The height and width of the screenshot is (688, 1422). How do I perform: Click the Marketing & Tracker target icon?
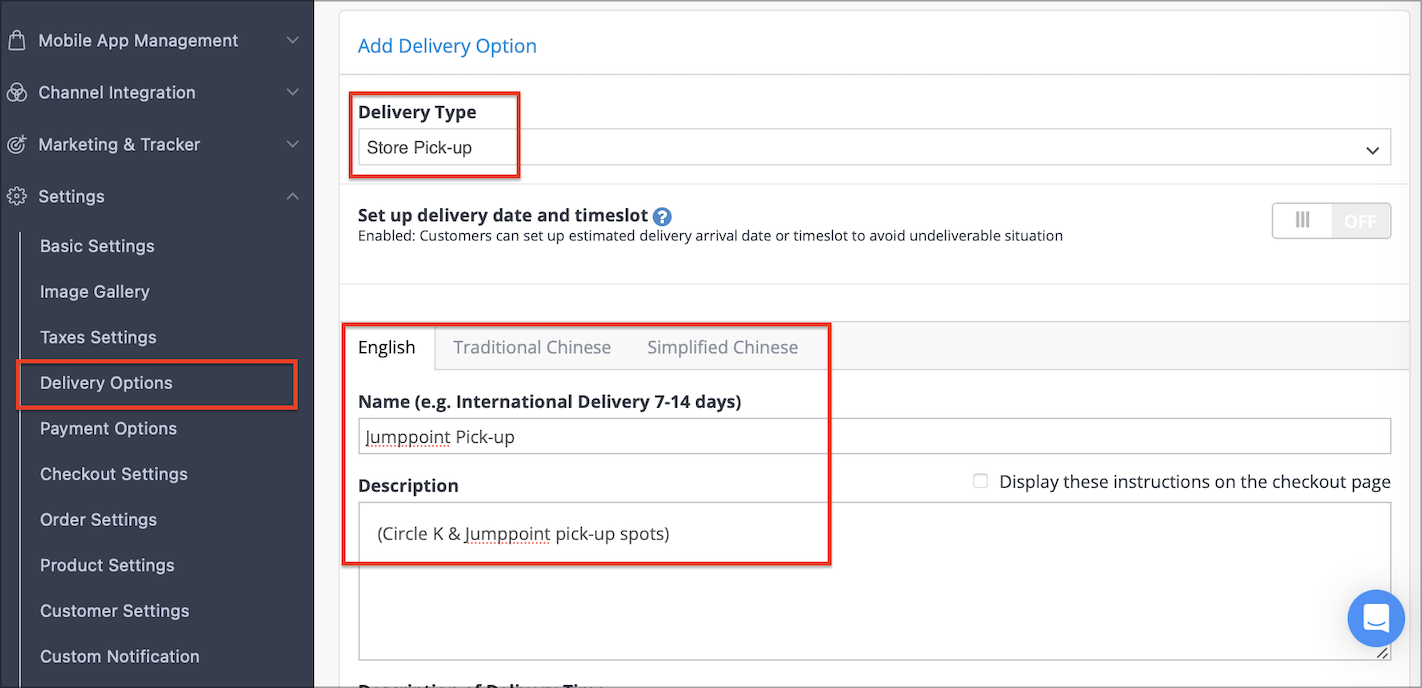point(16,145)
